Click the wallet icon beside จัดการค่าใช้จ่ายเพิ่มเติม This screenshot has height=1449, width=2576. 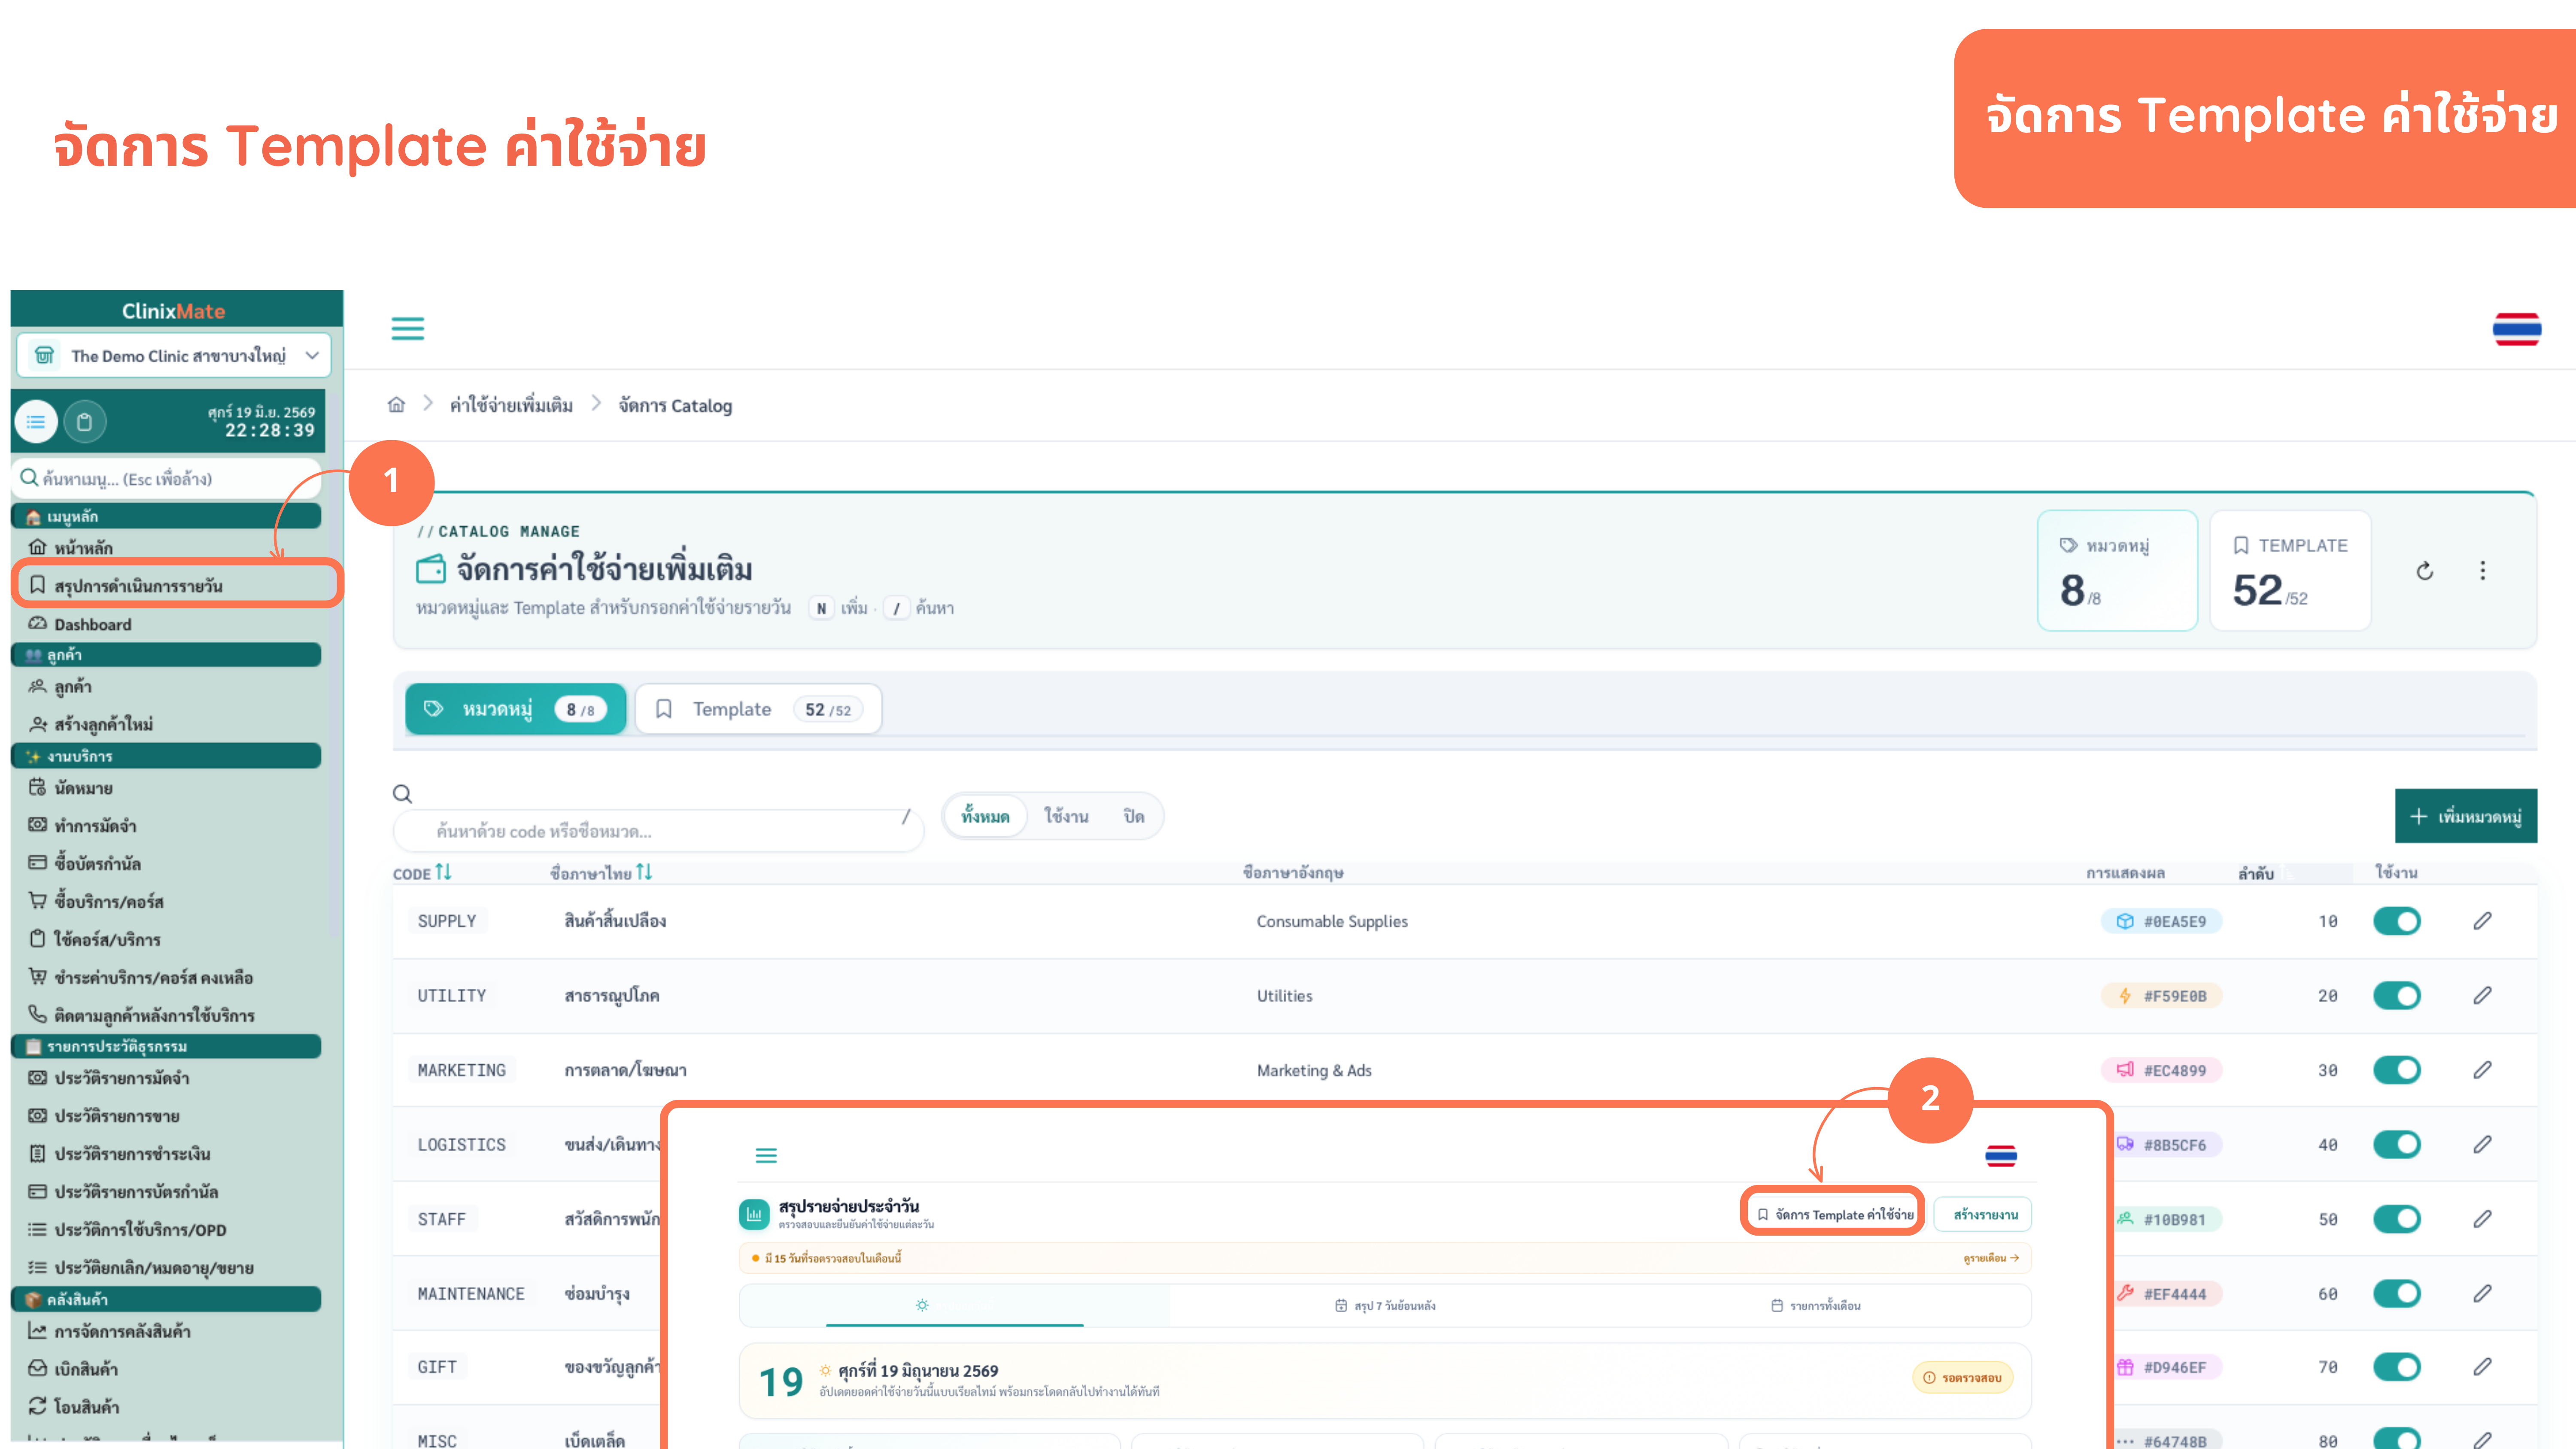pos(431,570)
